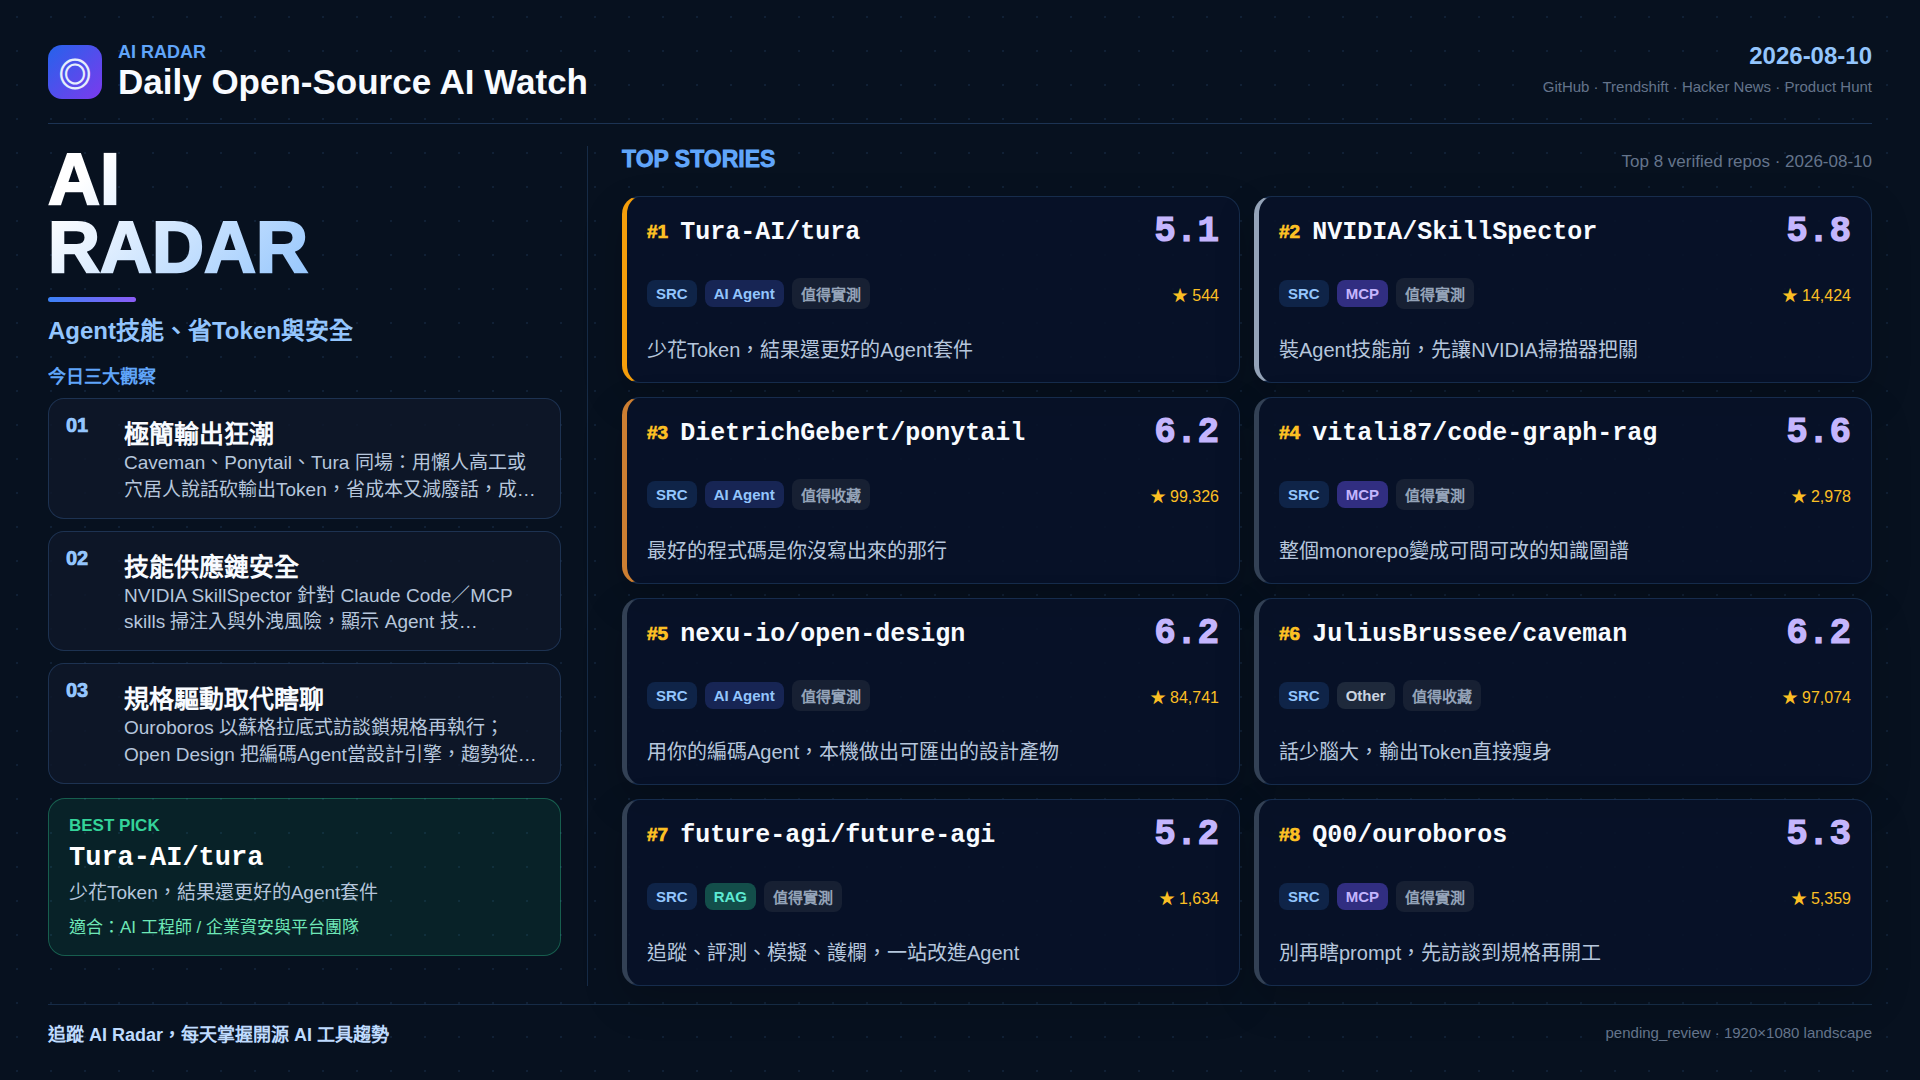Click the AI Radar purple logo icon

point(75,72)
